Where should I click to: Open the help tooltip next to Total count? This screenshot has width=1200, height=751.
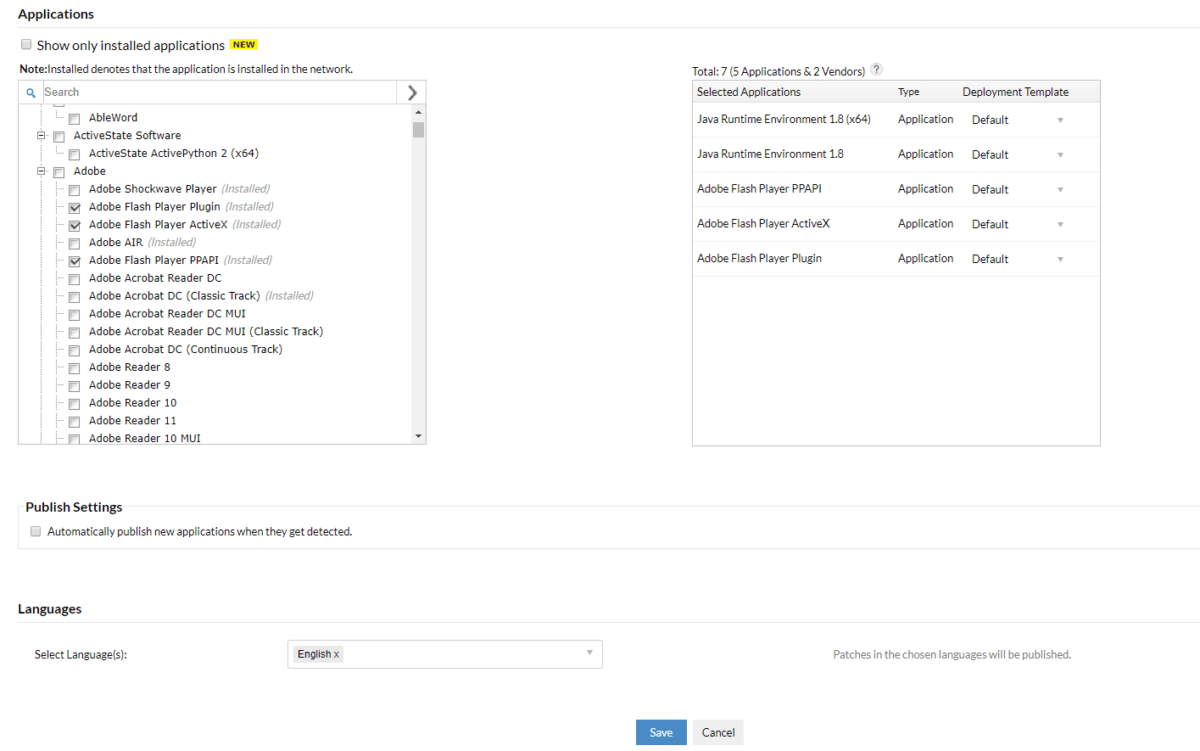877,69
